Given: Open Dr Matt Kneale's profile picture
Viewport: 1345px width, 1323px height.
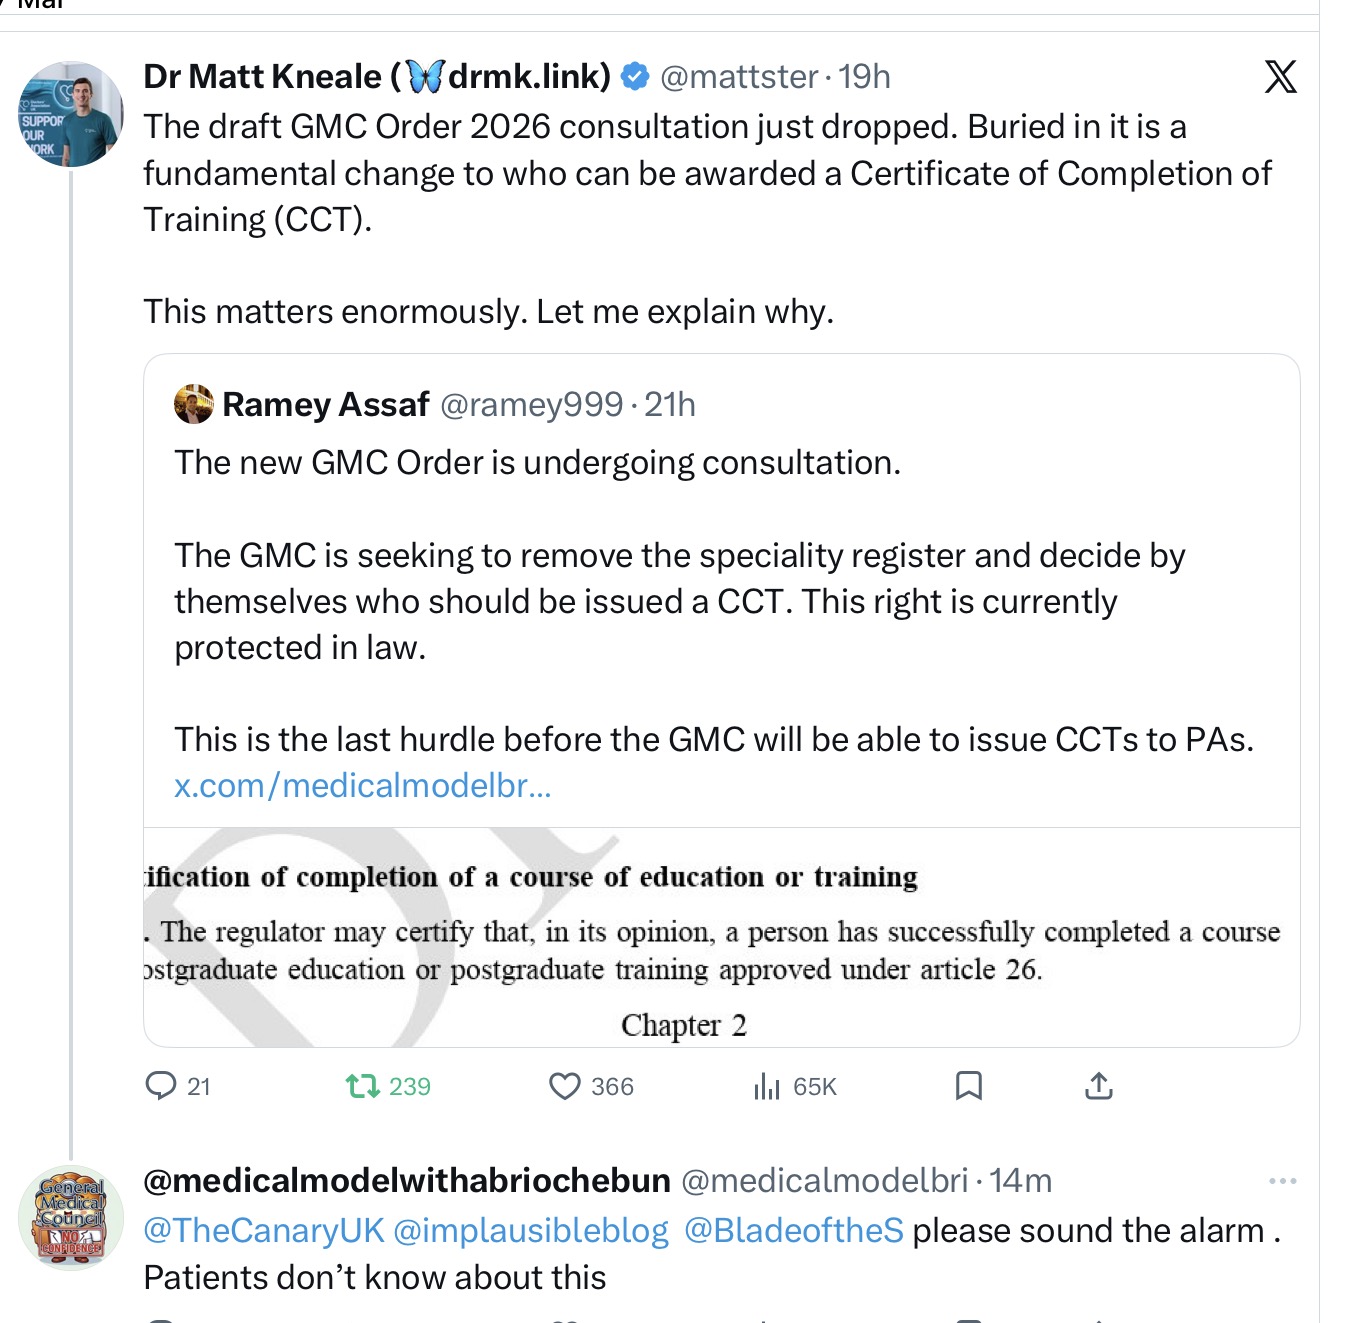Looking at the screenshot, I should coord(71,113).
